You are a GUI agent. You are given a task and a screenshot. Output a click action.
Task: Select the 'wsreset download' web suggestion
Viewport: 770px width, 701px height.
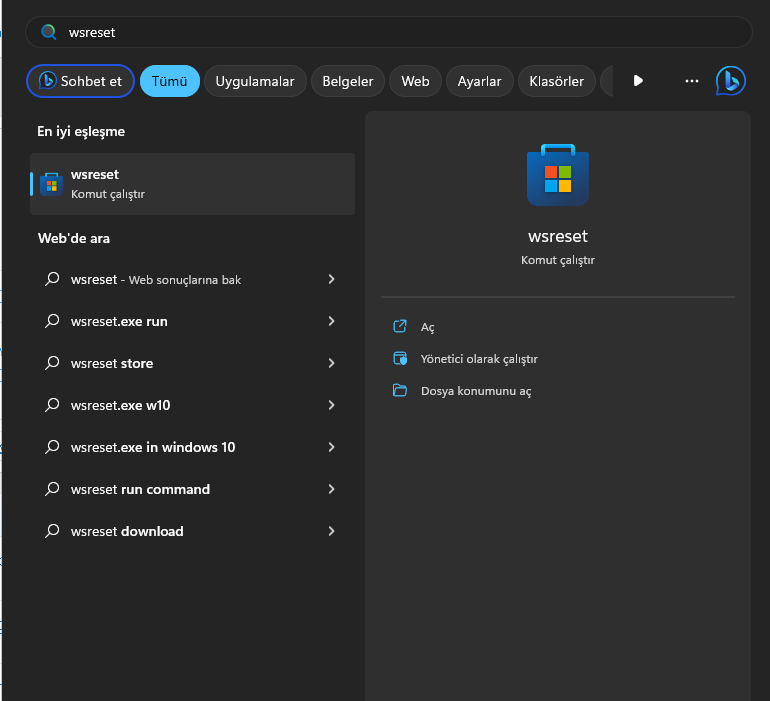[x=192, y=531]
